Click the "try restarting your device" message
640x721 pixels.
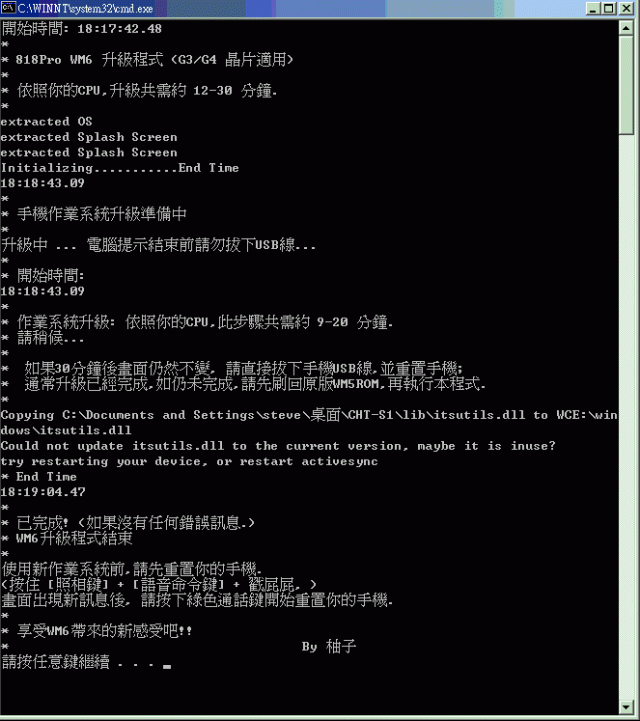(189, 461)
